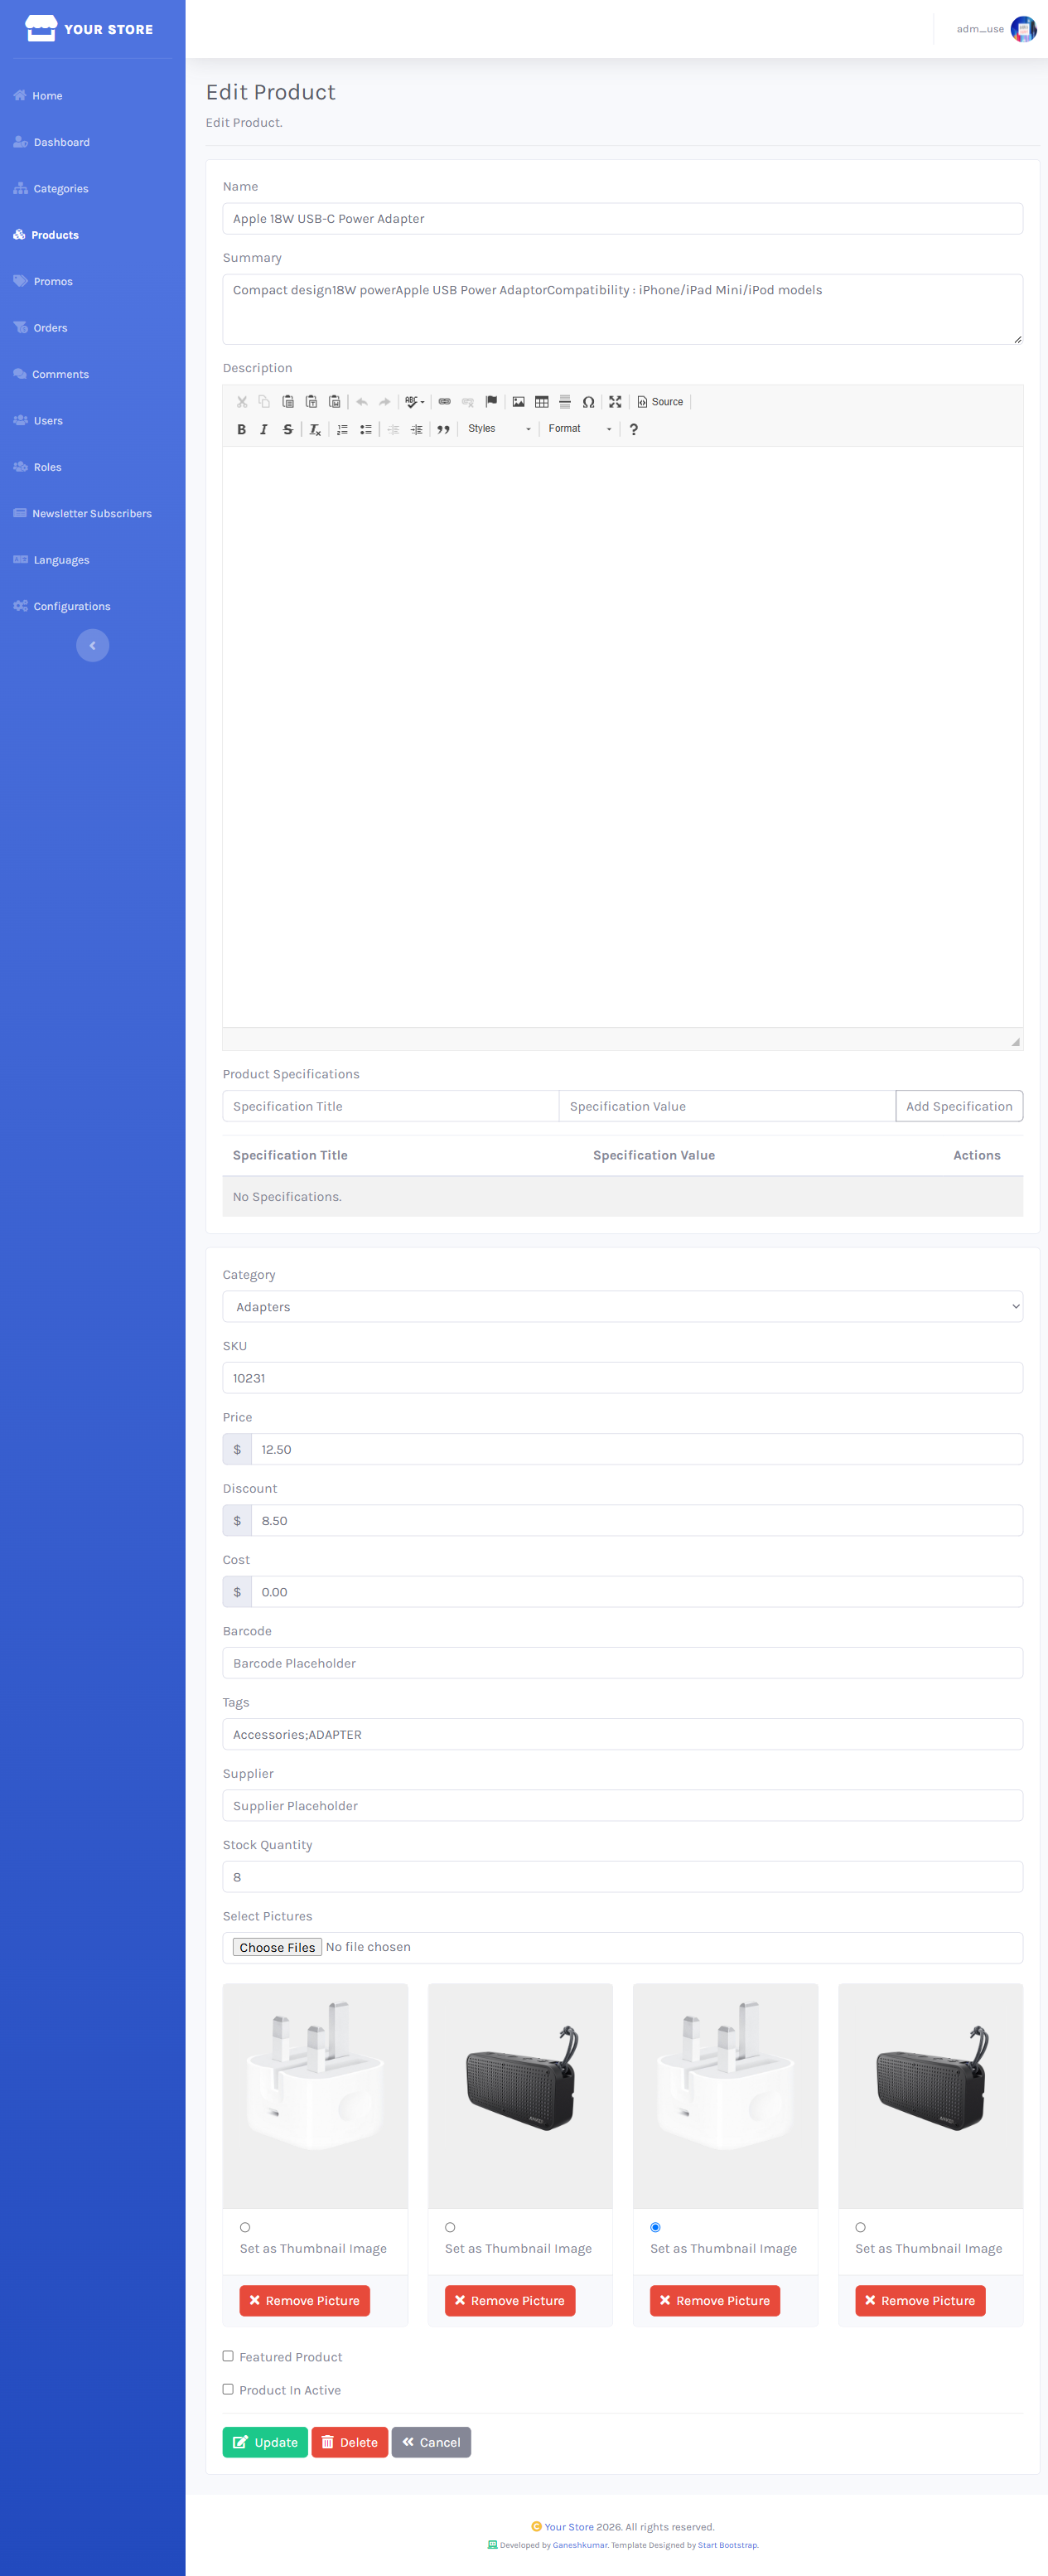Check Product In Active checkbox
The image size is (1048, 2576).
228,2389
